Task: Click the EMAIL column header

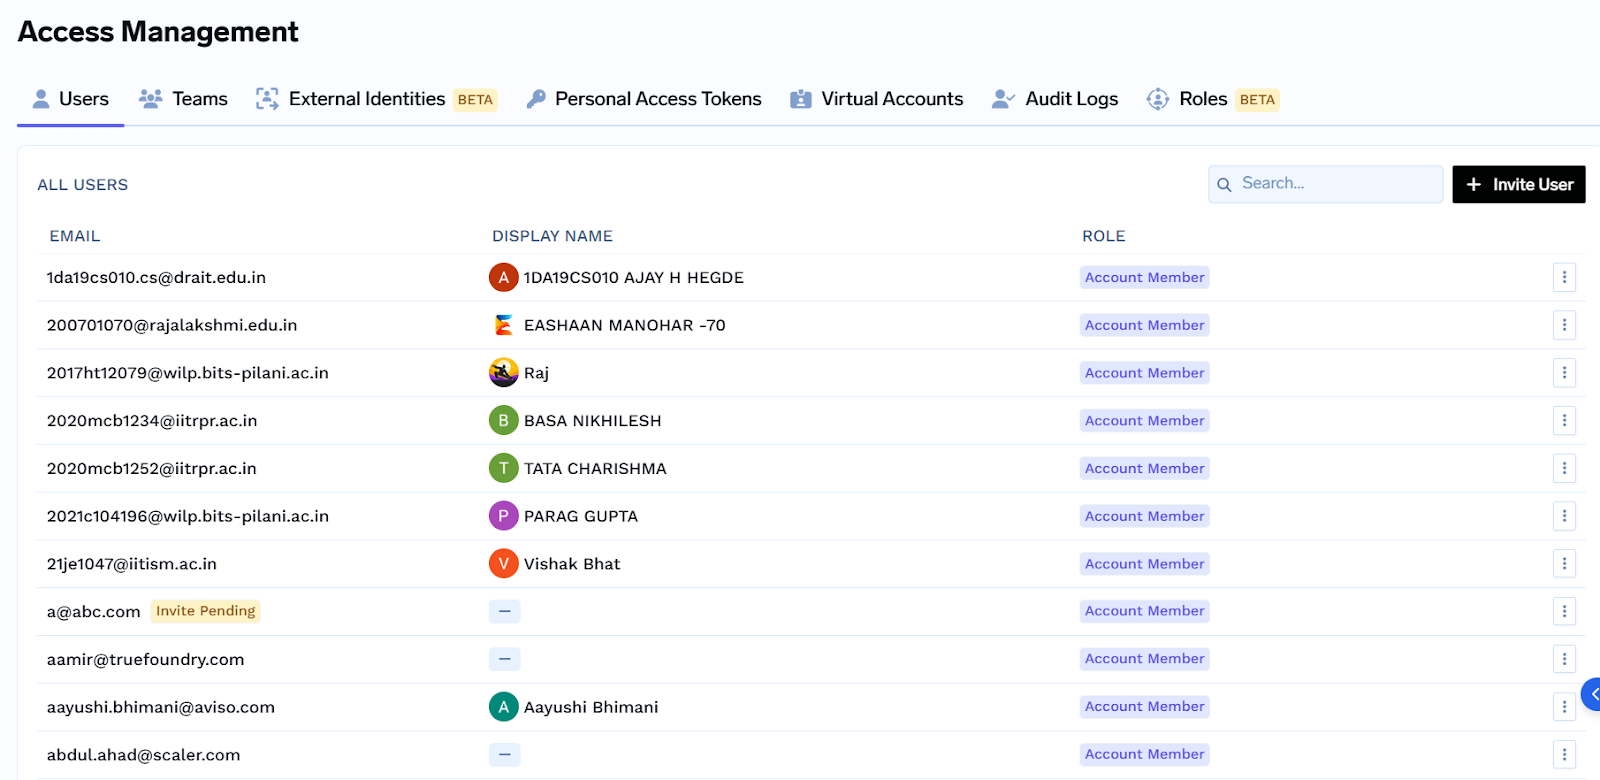Action: coord(75,236)
